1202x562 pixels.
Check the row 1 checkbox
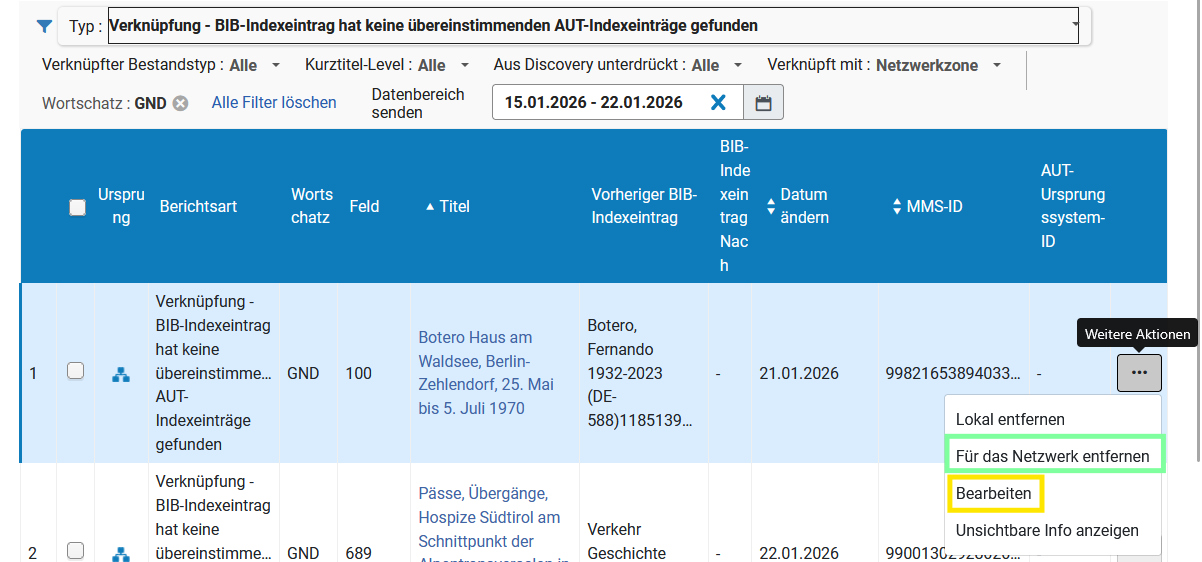coord(75,371)
